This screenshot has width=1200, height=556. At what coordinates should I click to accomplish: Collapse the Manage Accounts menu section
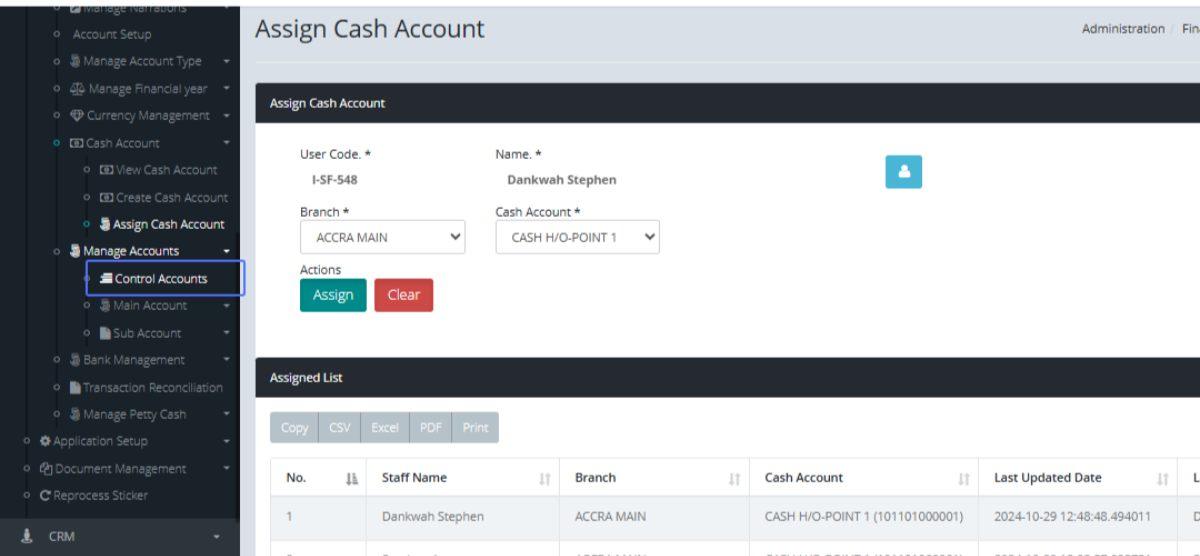[227, 251]
